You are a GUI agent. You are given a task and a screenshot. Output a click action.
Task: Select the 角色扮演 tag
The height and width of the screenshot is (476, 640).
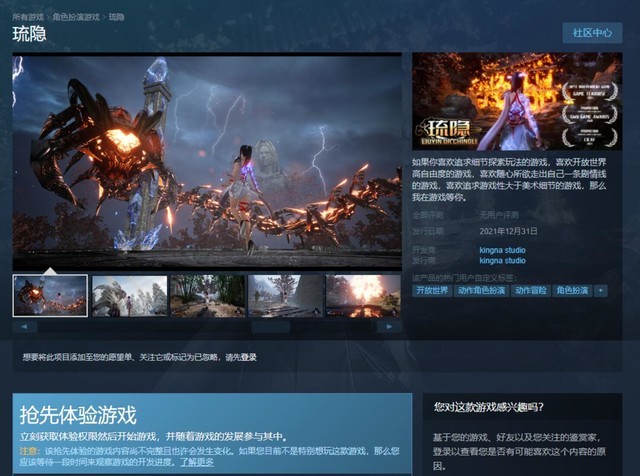572,290
